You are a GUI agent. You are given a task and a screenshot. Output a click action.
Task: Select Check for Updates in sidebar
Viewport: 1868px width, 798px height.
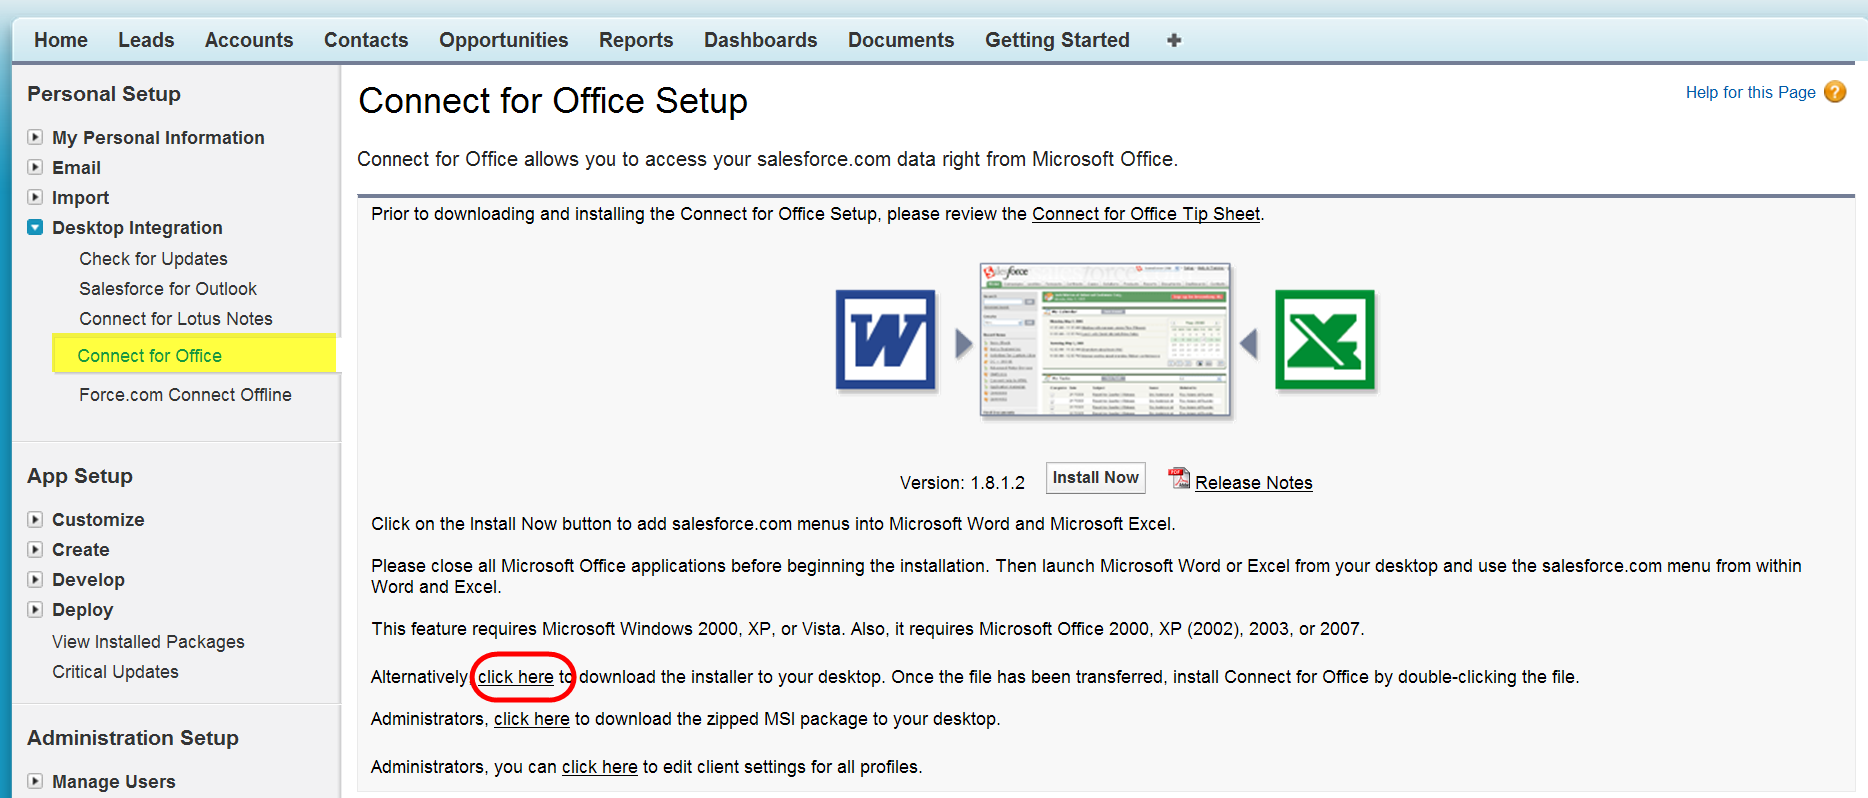(154, 259)
